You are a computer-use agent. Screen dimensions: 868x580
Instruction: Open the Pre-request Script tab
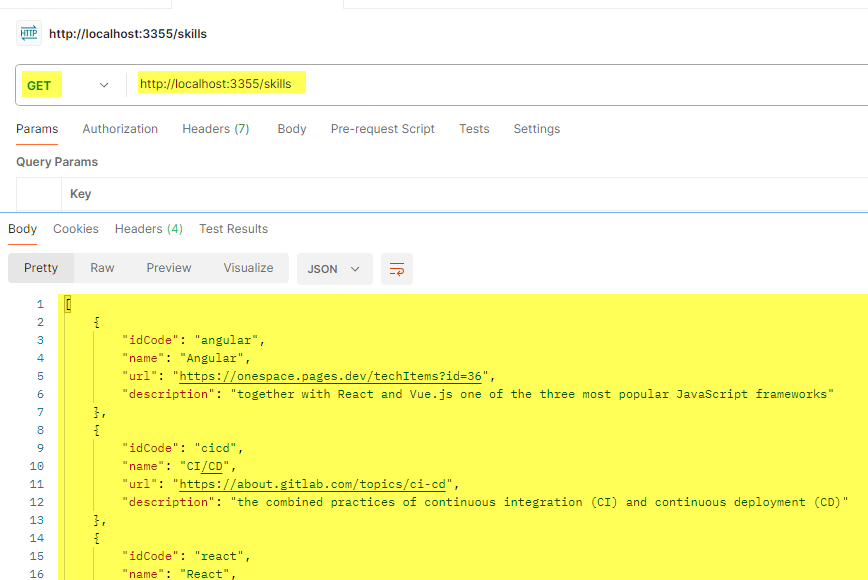(382, 129)
